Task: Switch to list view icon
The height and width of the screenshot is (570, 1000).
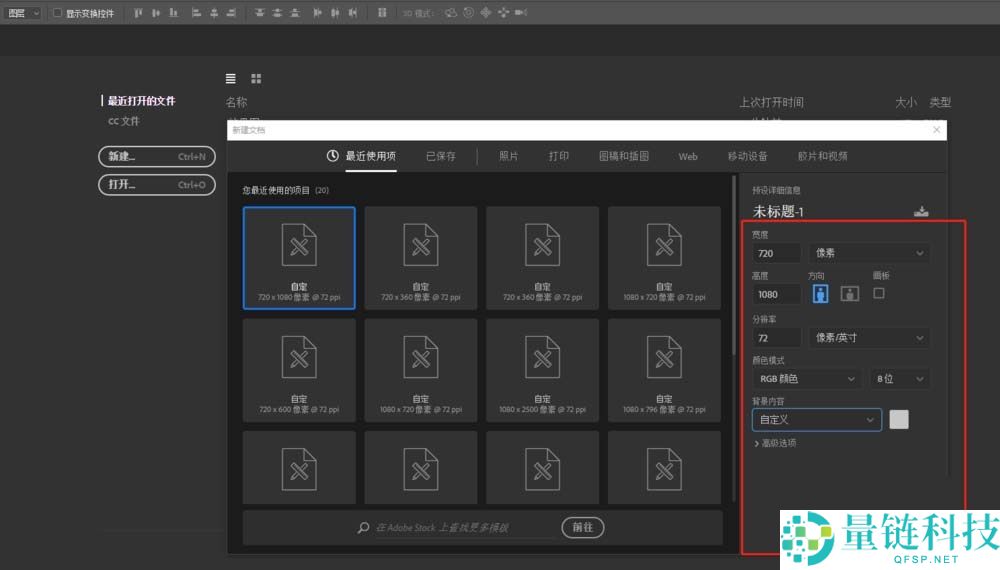Action: click(x=231, y=78)
